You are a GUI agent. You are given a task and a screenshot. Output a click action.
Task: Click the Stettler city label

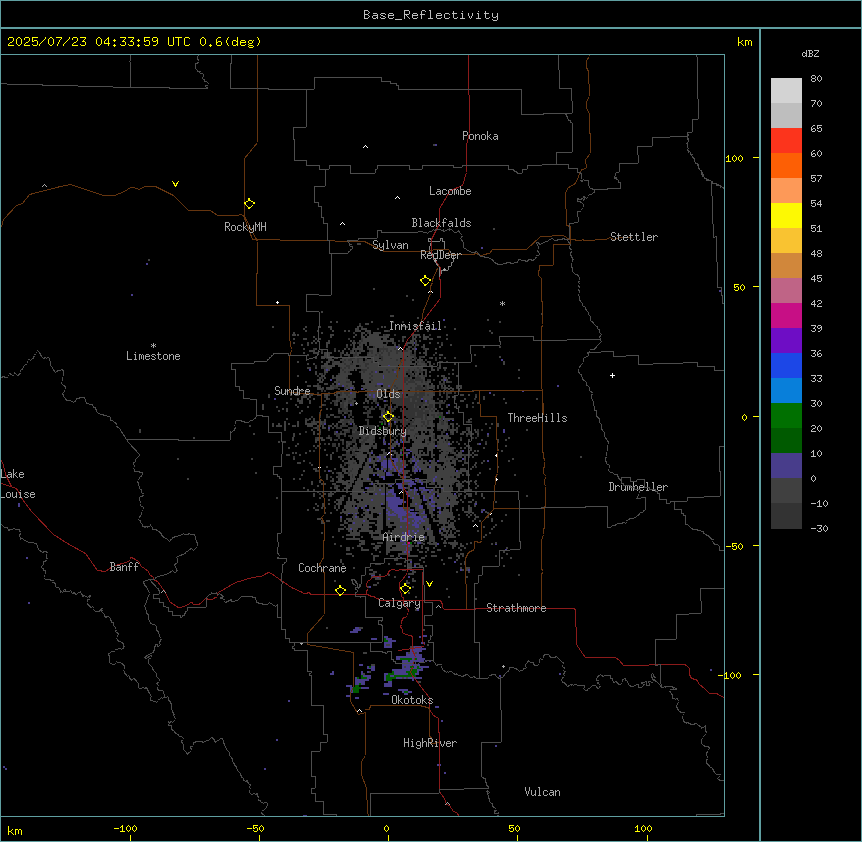634,237
